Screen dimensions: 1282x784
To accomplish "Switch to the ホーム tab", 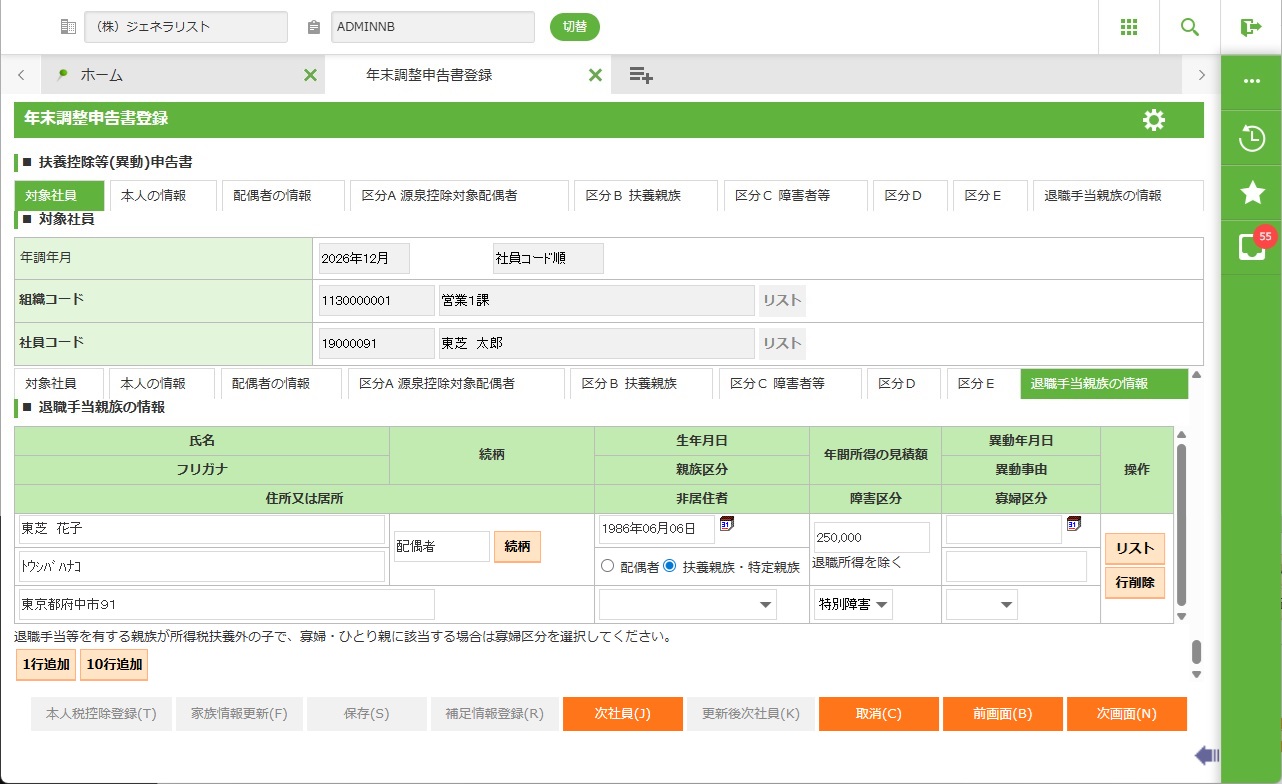I will pos(102,75).
